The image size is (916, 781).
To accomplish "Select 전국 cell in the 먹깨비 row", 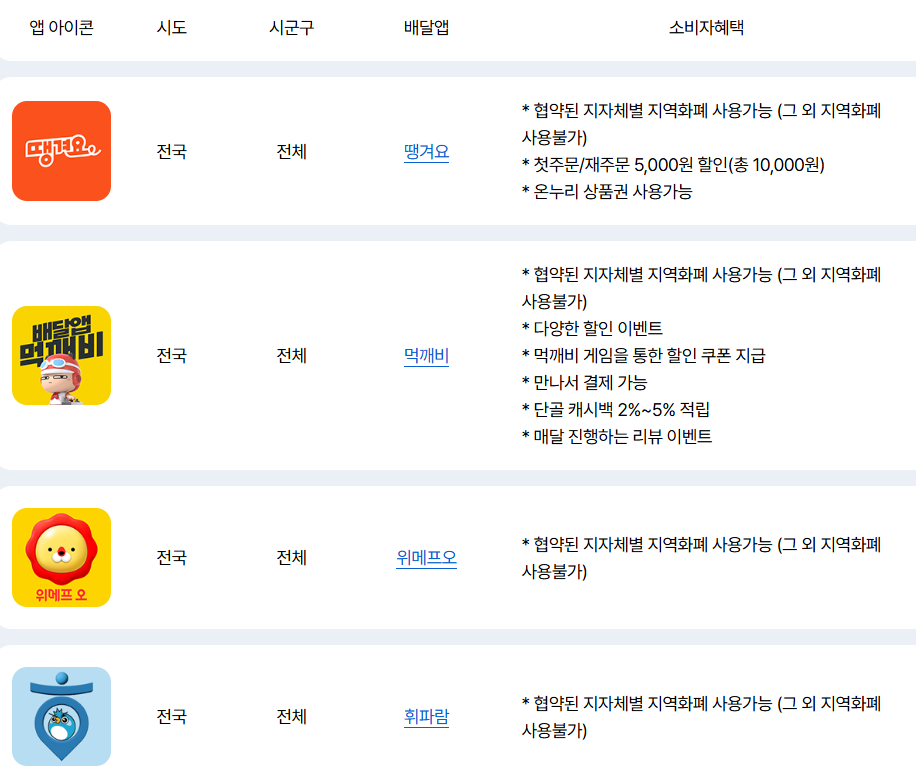I will tap(171, 355).
